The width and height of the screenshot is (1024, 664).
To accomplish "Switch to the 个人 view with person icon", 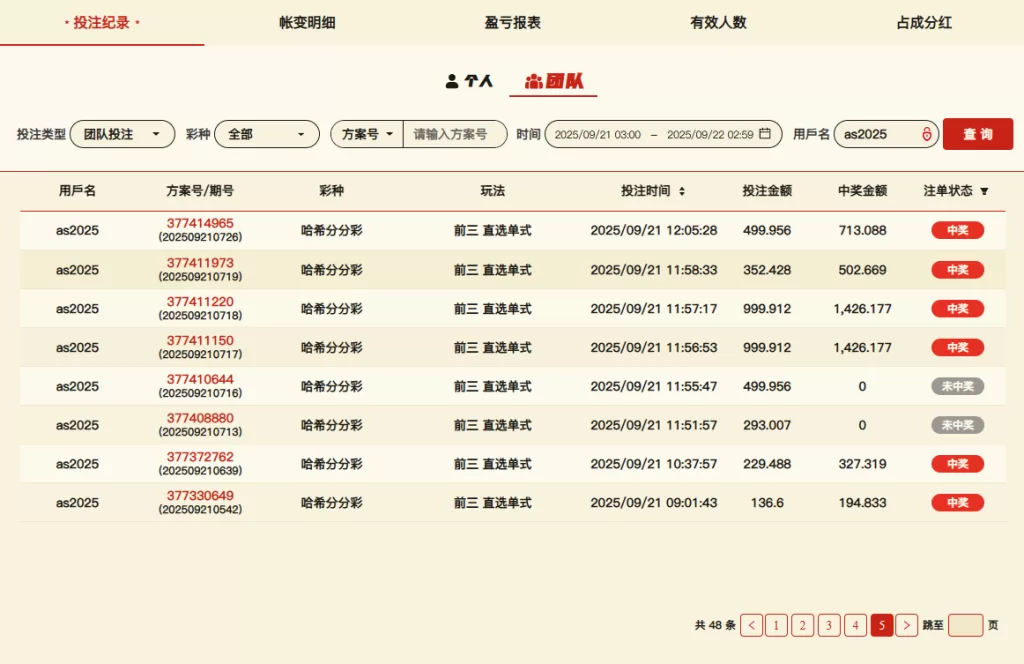I will coord(469,81).
